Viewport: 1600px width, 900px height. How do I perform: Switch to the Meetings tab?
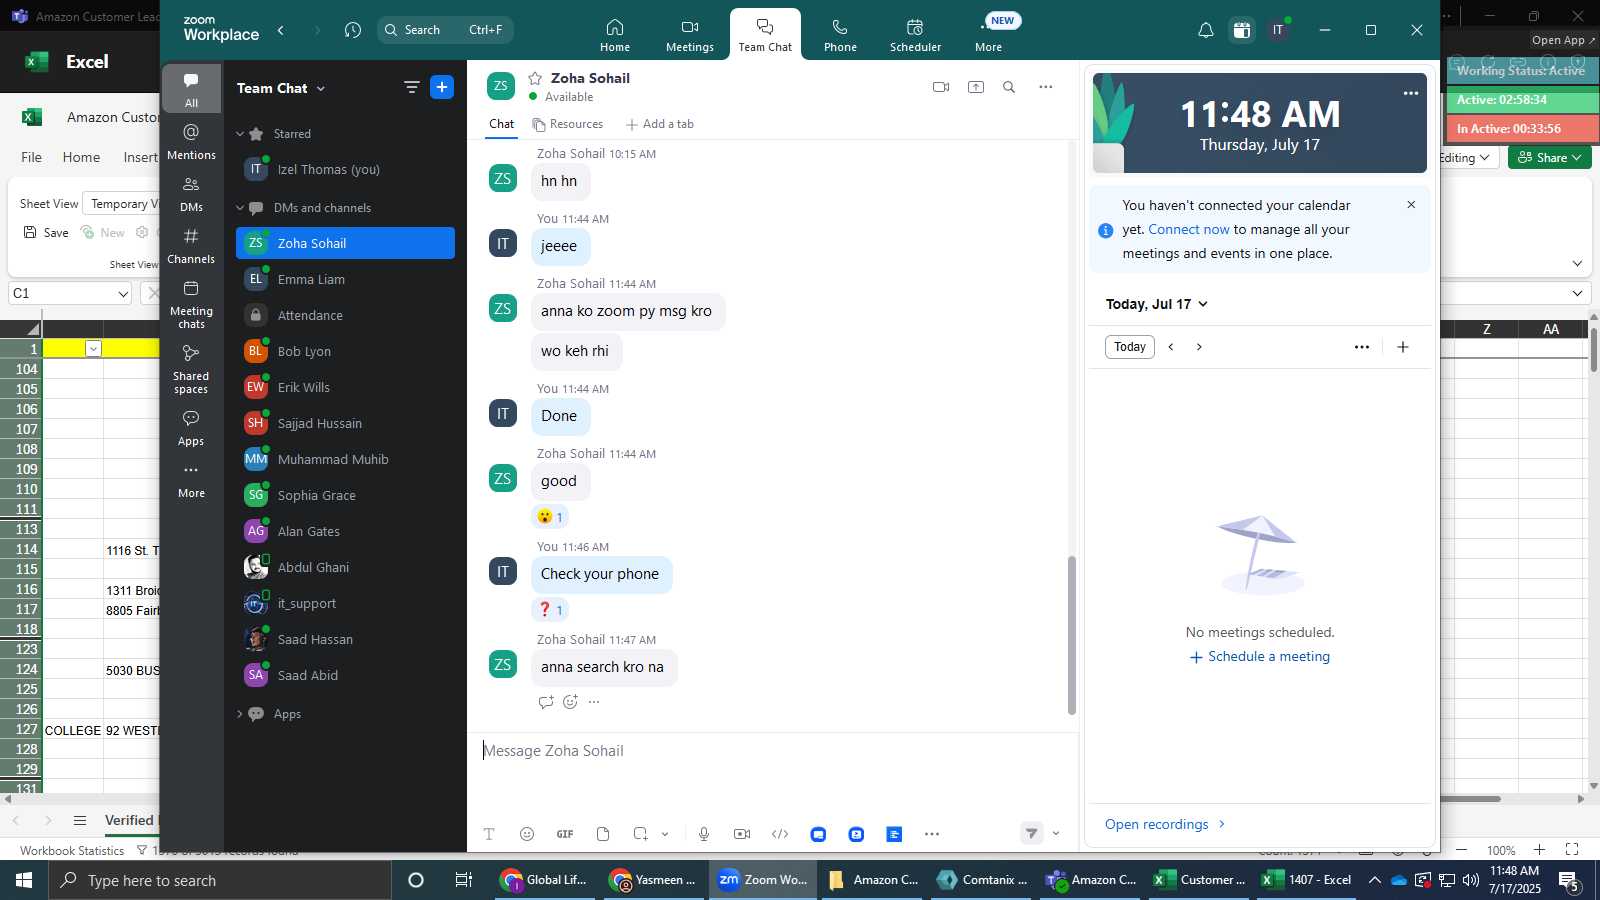coord(690,35)
